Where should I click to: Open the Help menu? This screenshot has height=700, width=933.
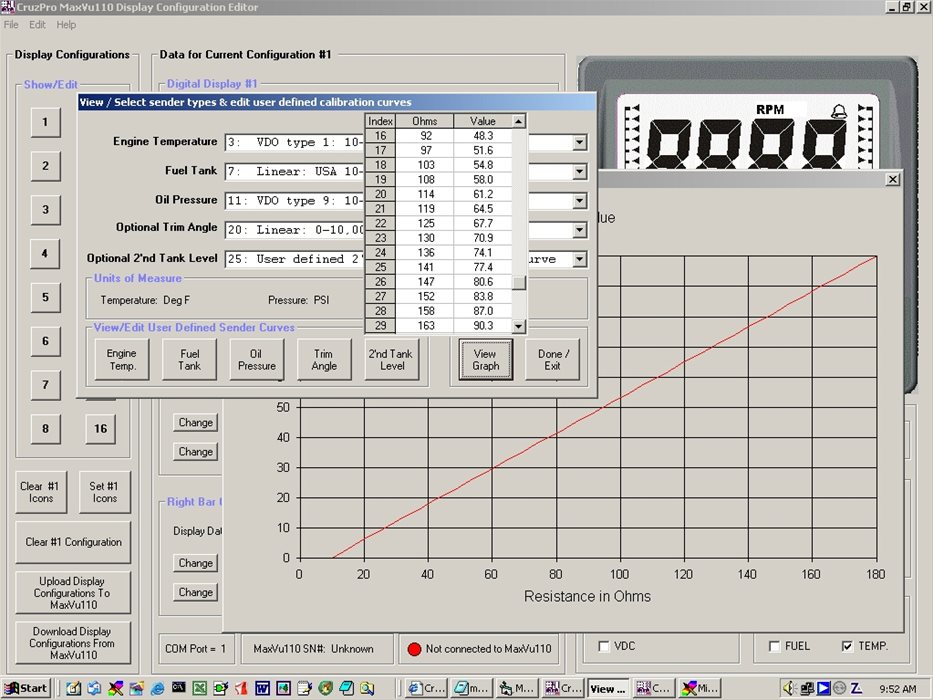(x=66, y=24)
